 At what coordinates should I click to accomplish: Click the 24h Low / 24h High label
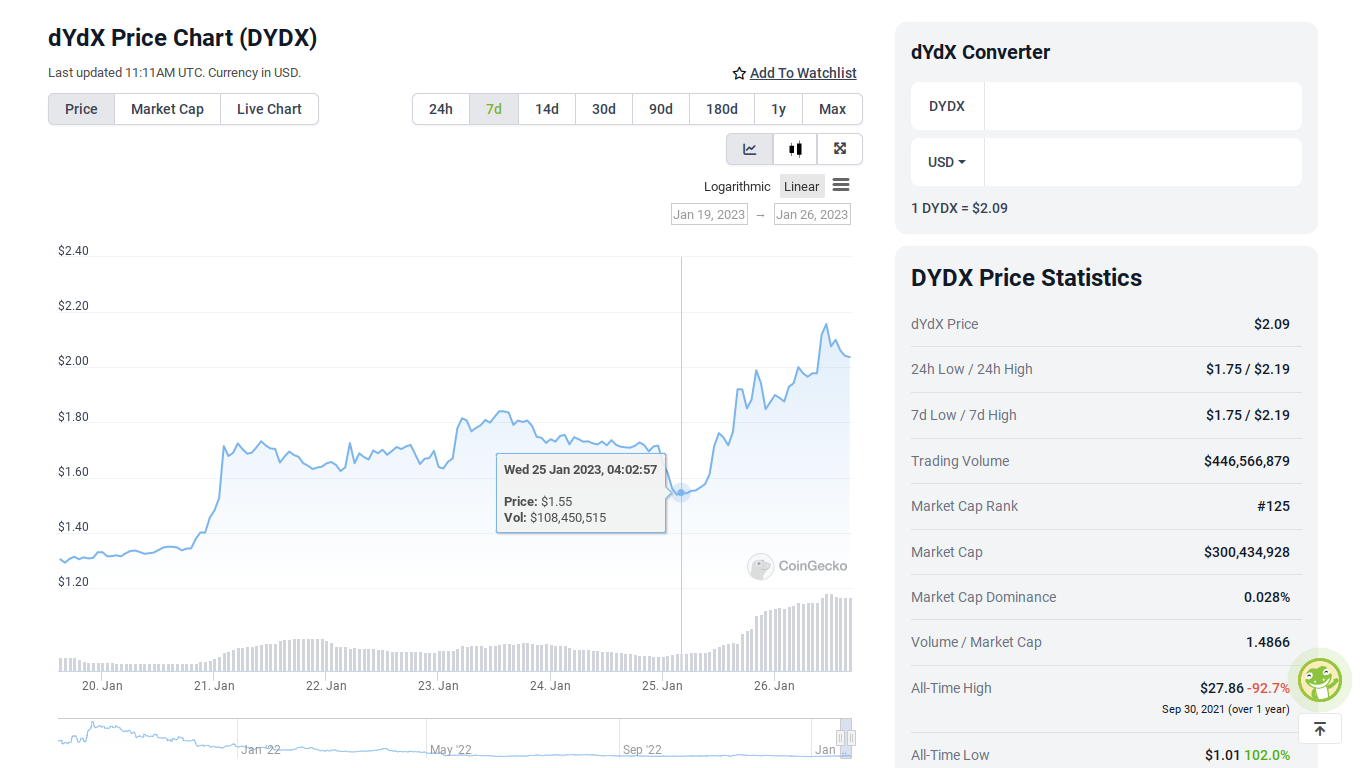tap(972, 369)
